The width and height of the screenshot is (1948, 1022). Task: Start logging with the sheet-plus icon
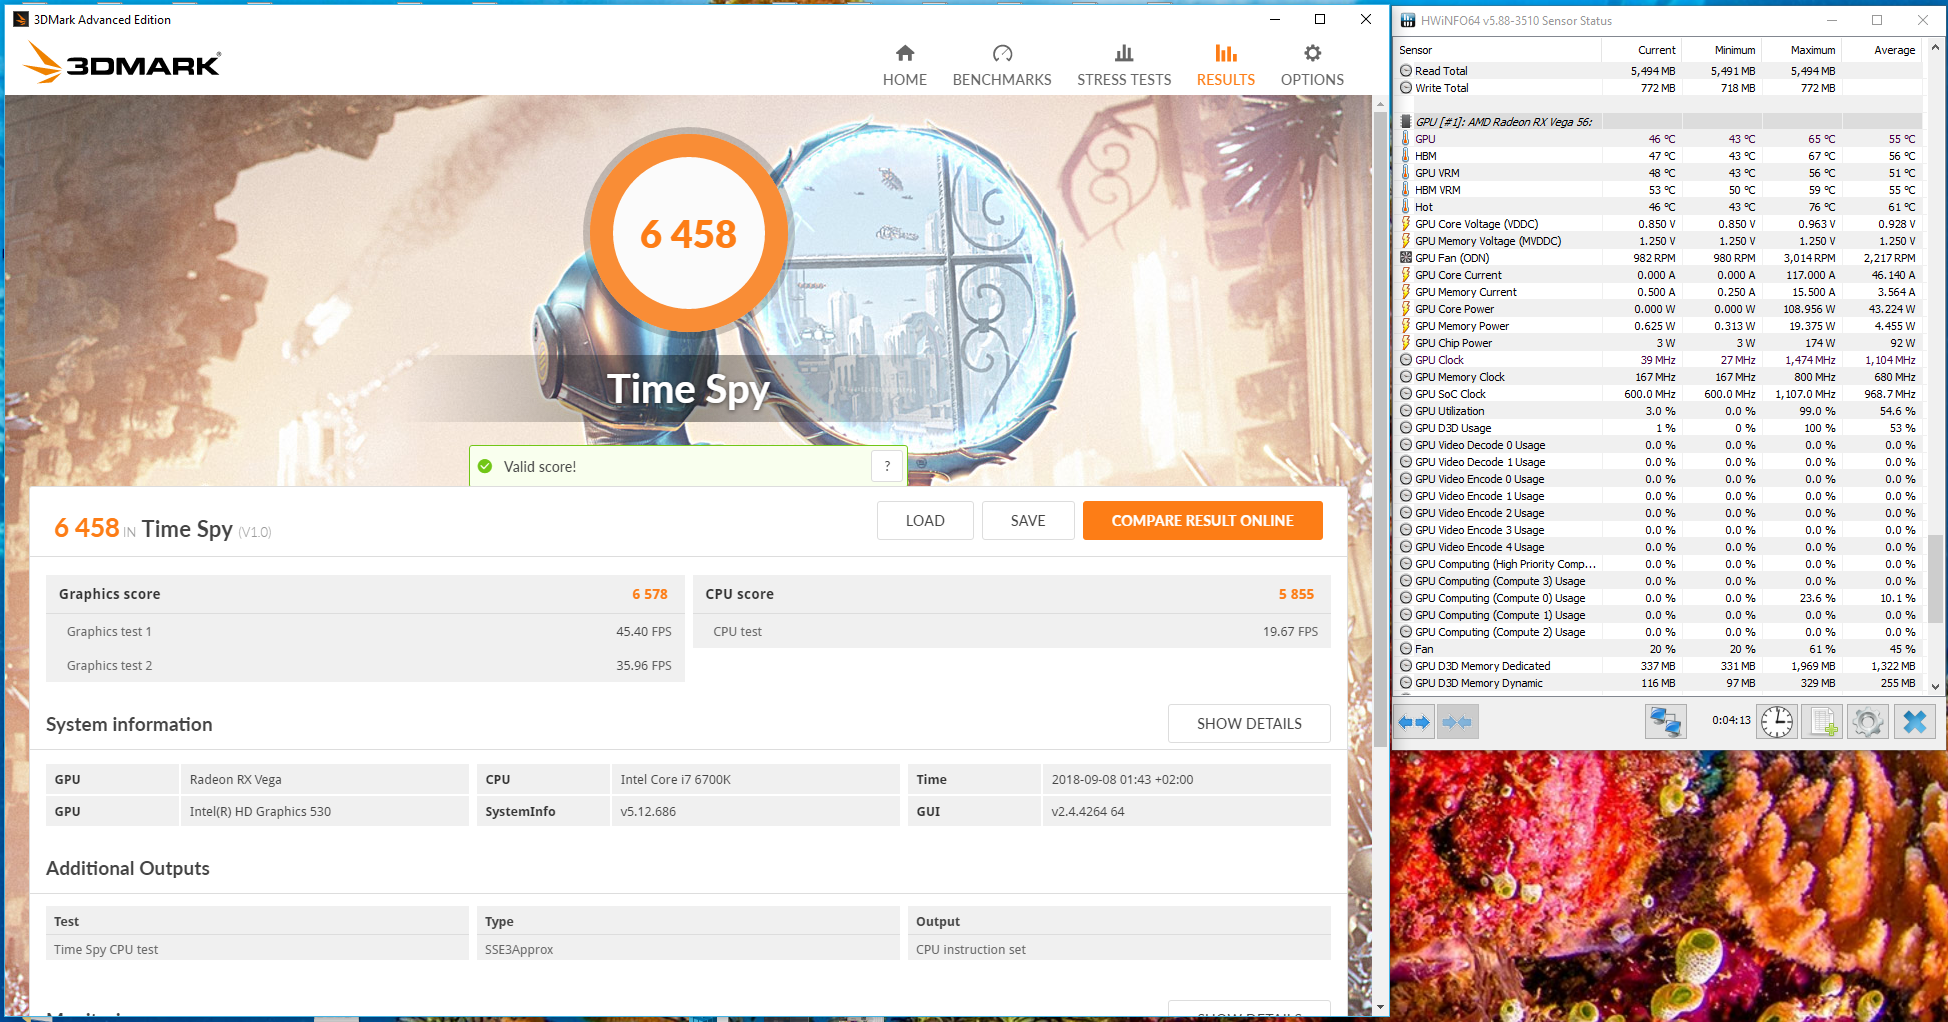click(x=1822, y=722)
